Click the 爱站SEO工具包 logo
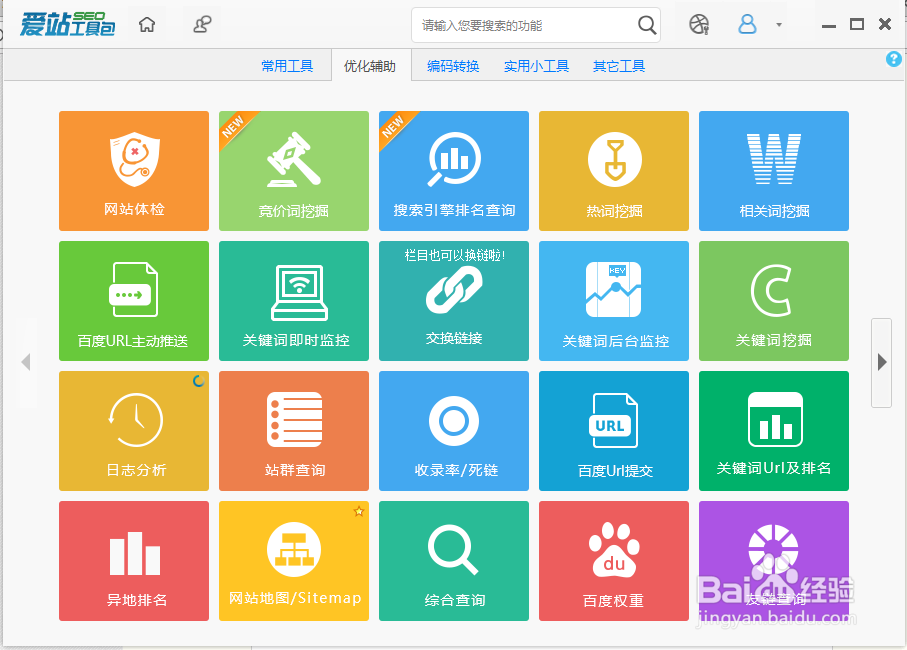Screen dimensions: 907x650 68,24
